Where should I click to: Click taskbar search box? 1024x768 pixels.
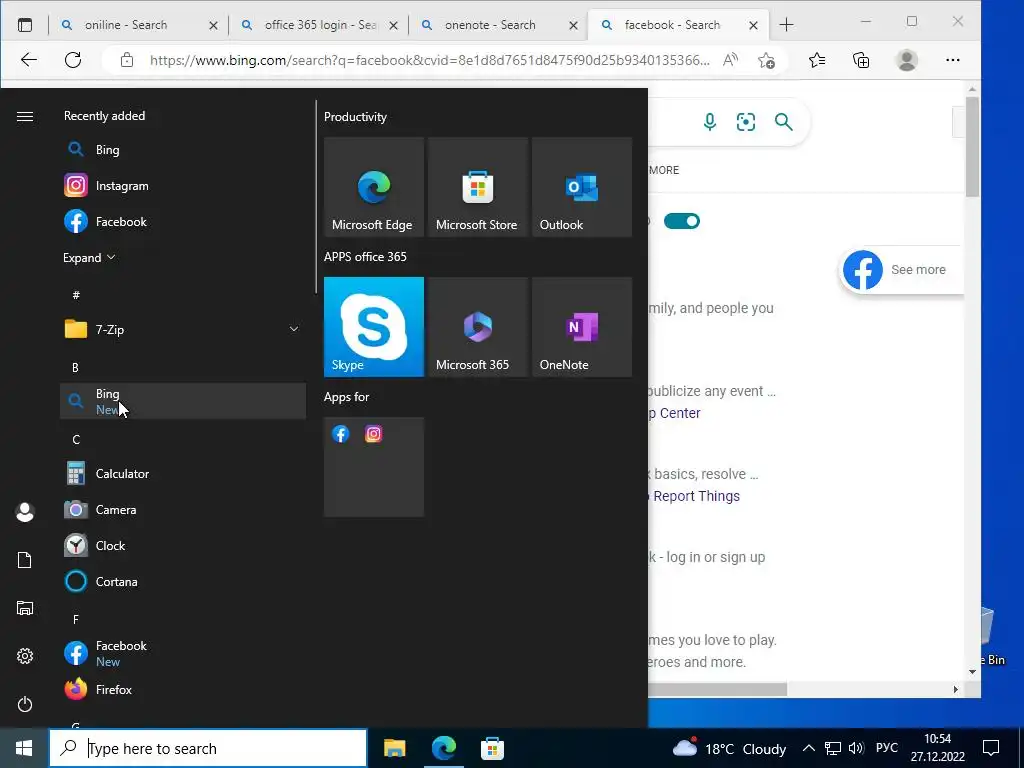[208, 748]
